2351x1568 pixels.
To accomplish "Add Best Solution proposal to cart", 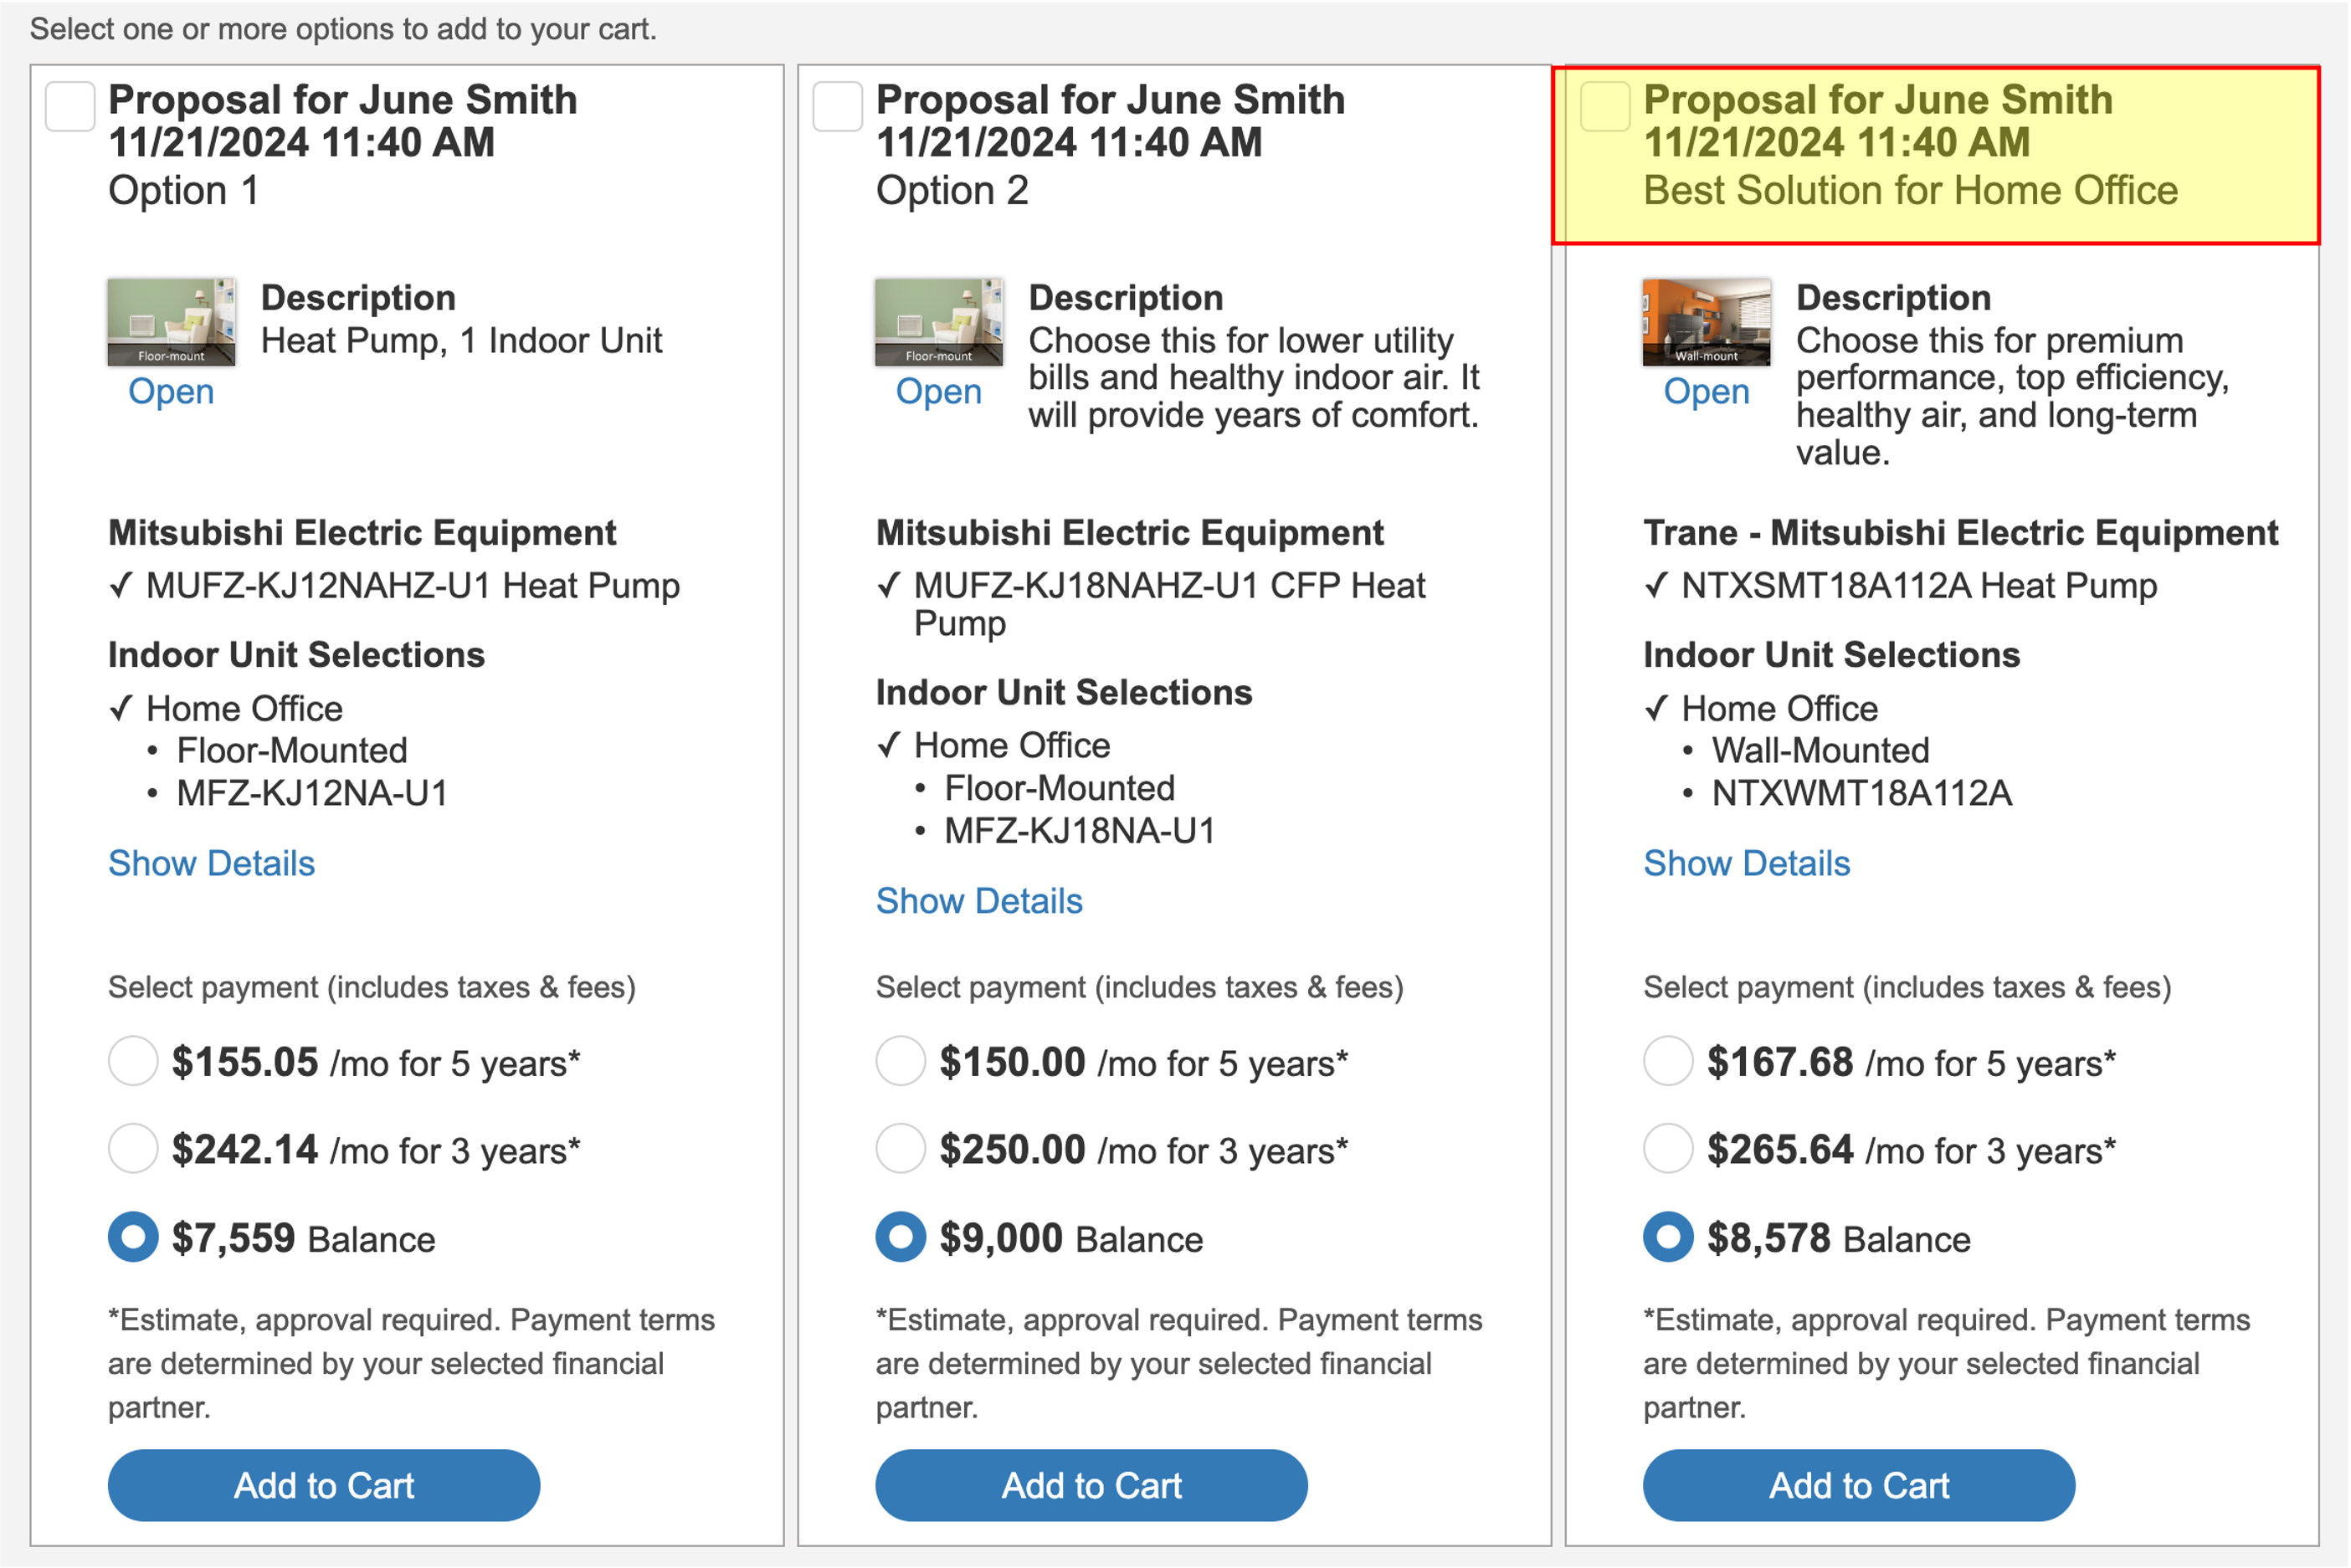I will [x=1860, y=1486].
